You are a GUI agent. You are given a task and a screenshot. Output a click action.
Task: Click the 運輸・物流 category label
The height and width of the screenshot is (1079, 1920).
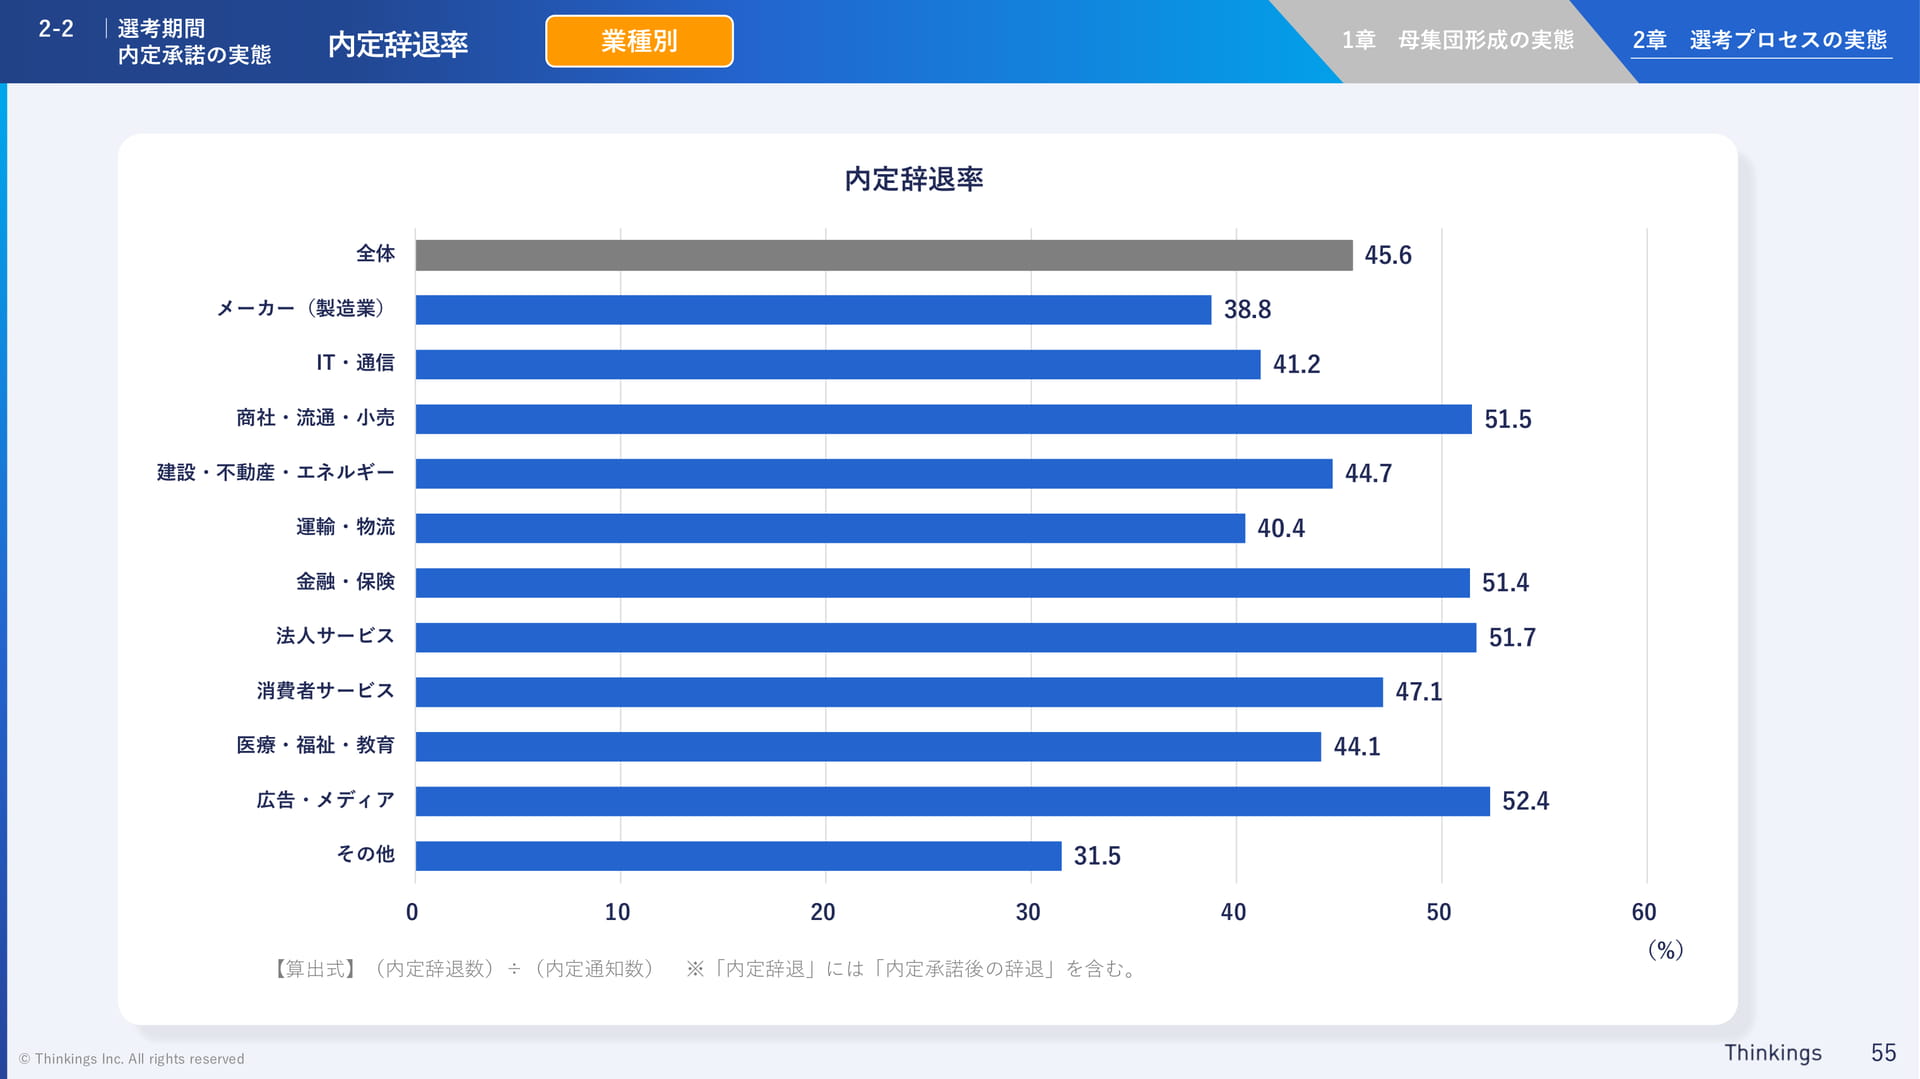point(346,526)
